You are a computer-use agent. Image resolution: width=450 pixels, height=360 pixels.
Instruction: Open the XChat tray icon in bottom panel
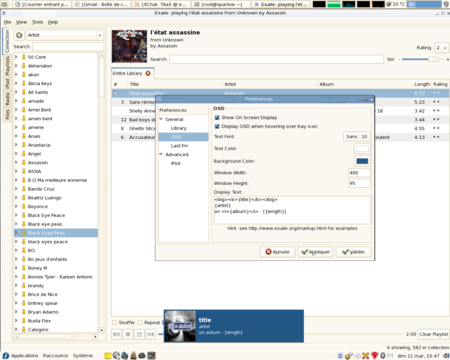click(366, 356)
